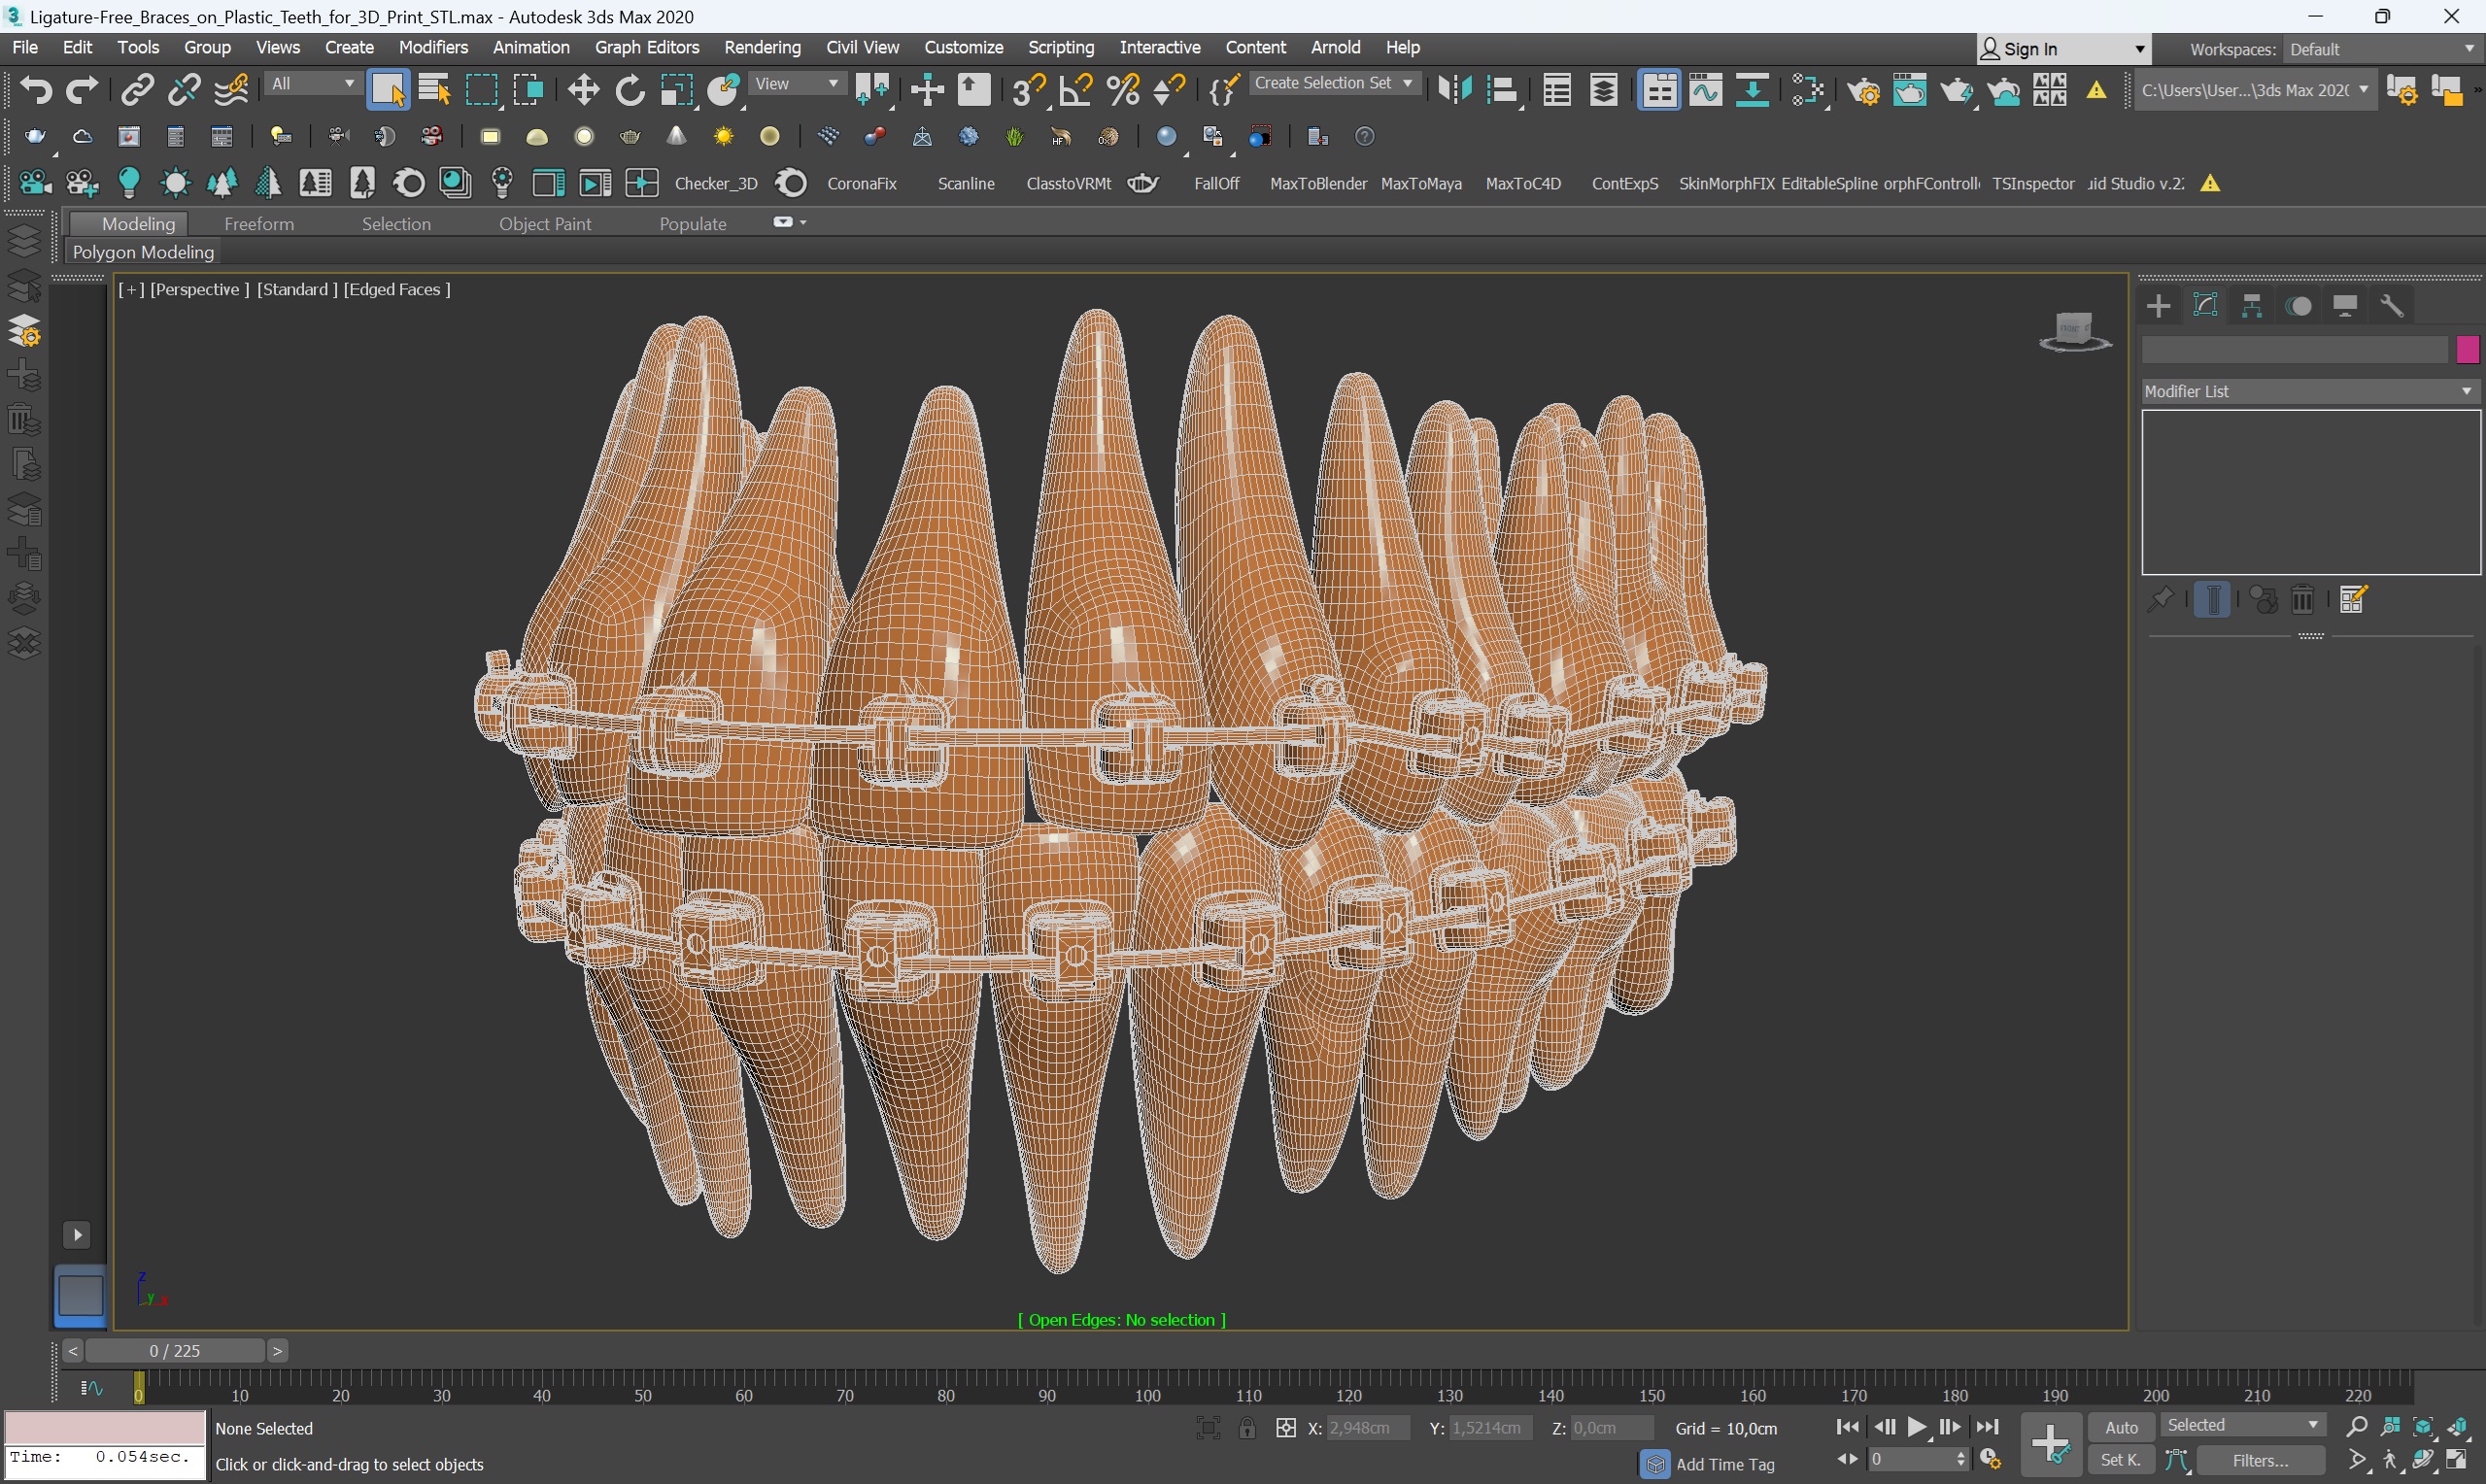Switch to the Hierarchy panel tab
The width and height of the screenshot is (2486, 1484).
click(2252, 306)
